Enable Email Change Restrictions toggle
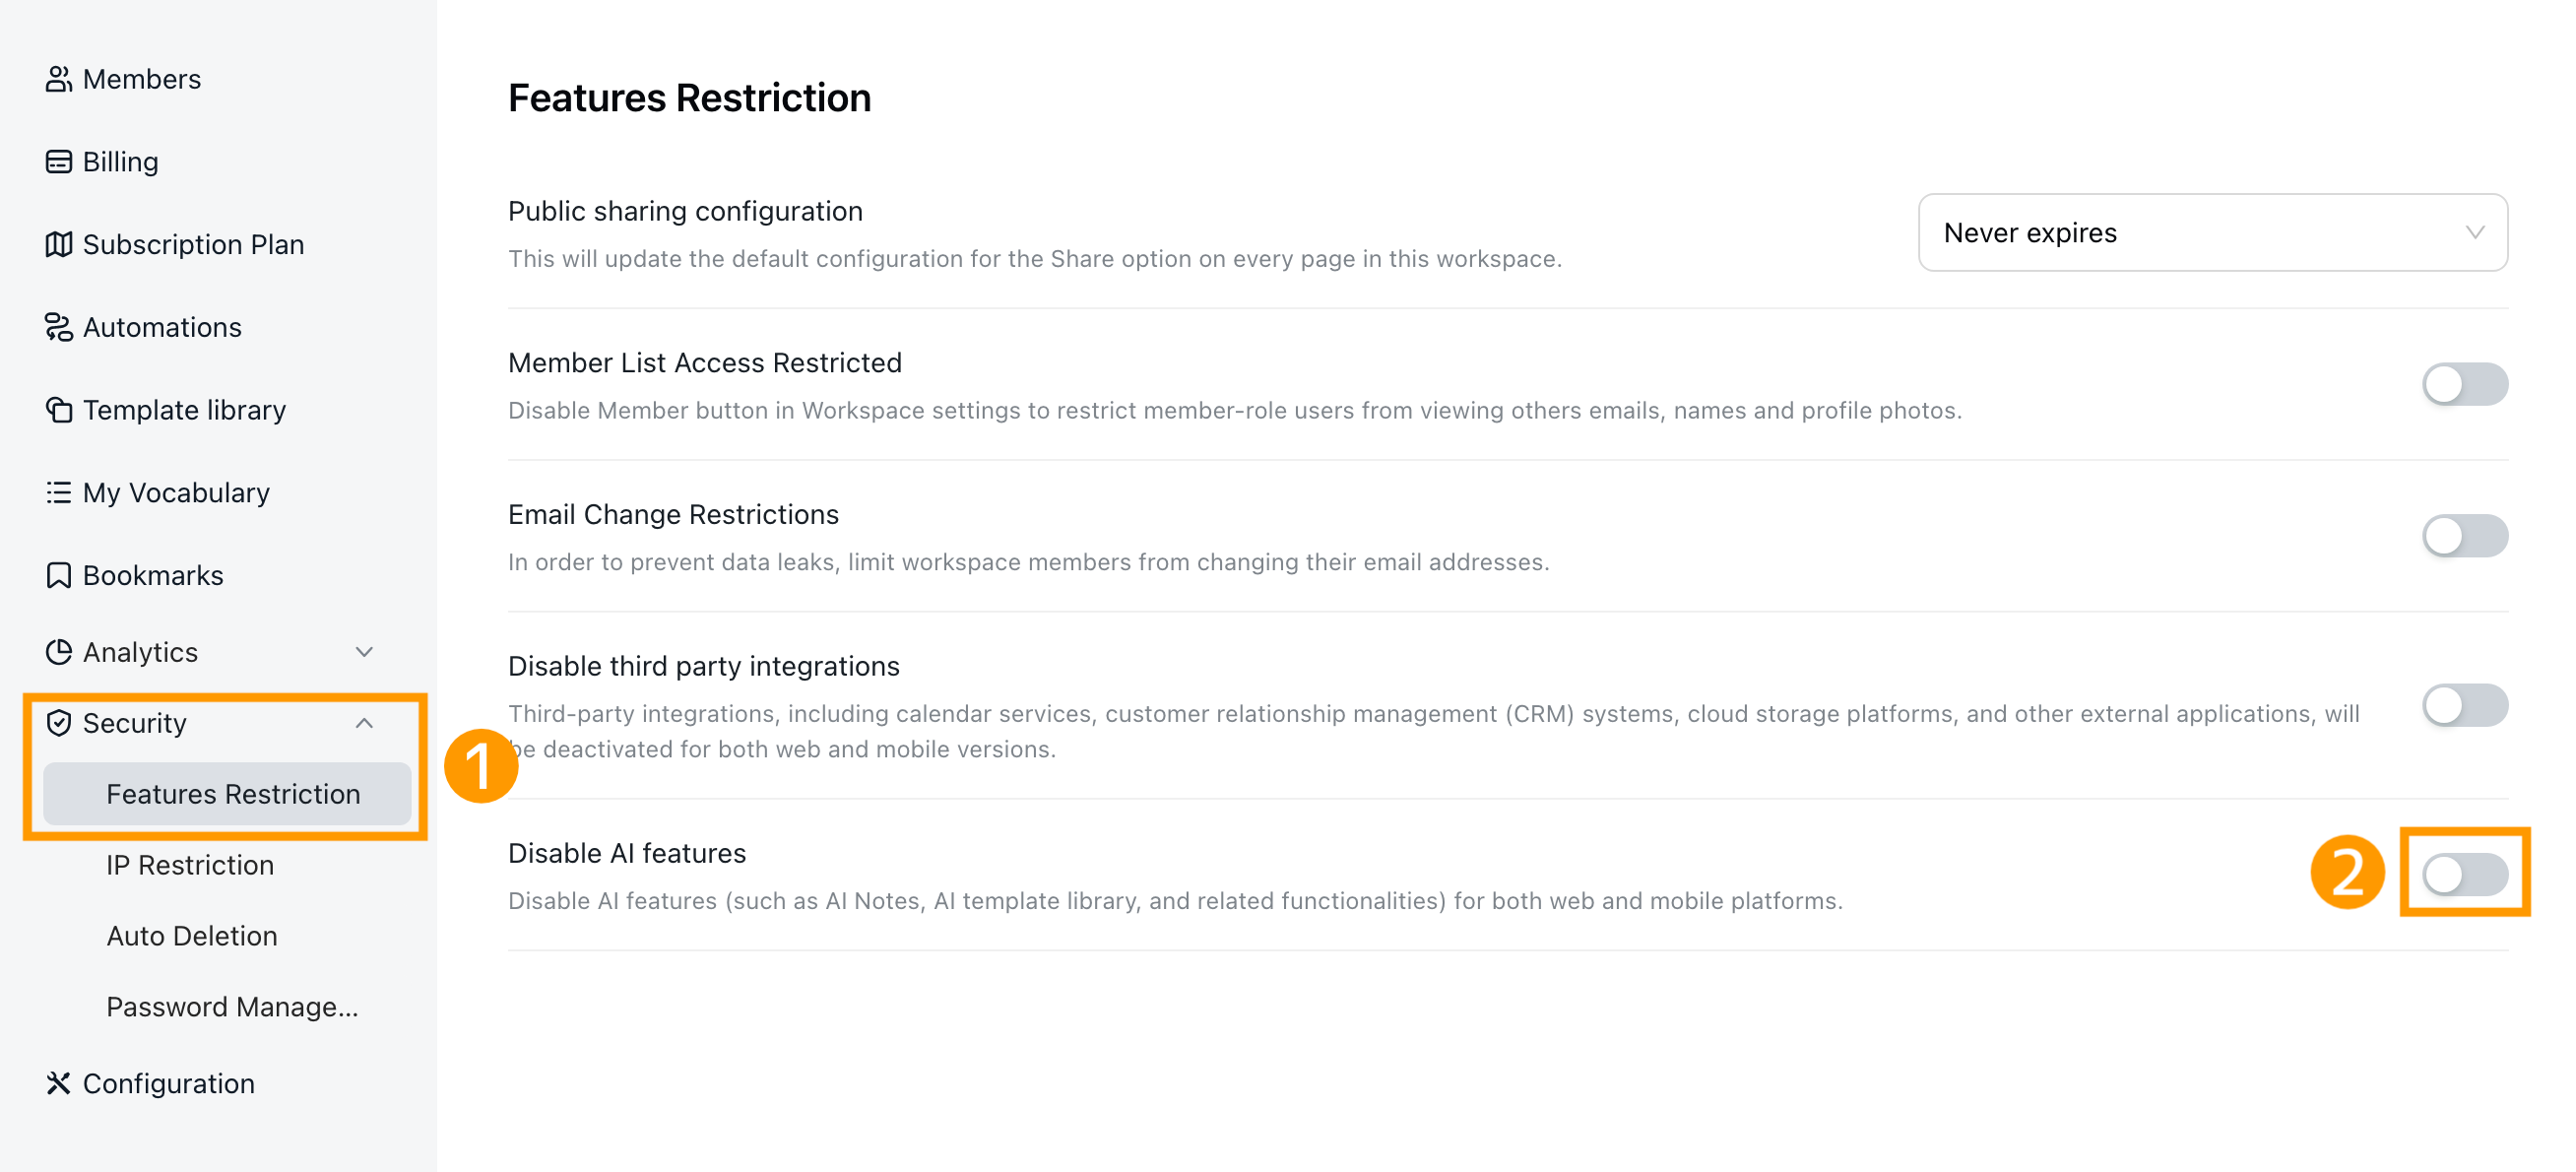 2464,536
